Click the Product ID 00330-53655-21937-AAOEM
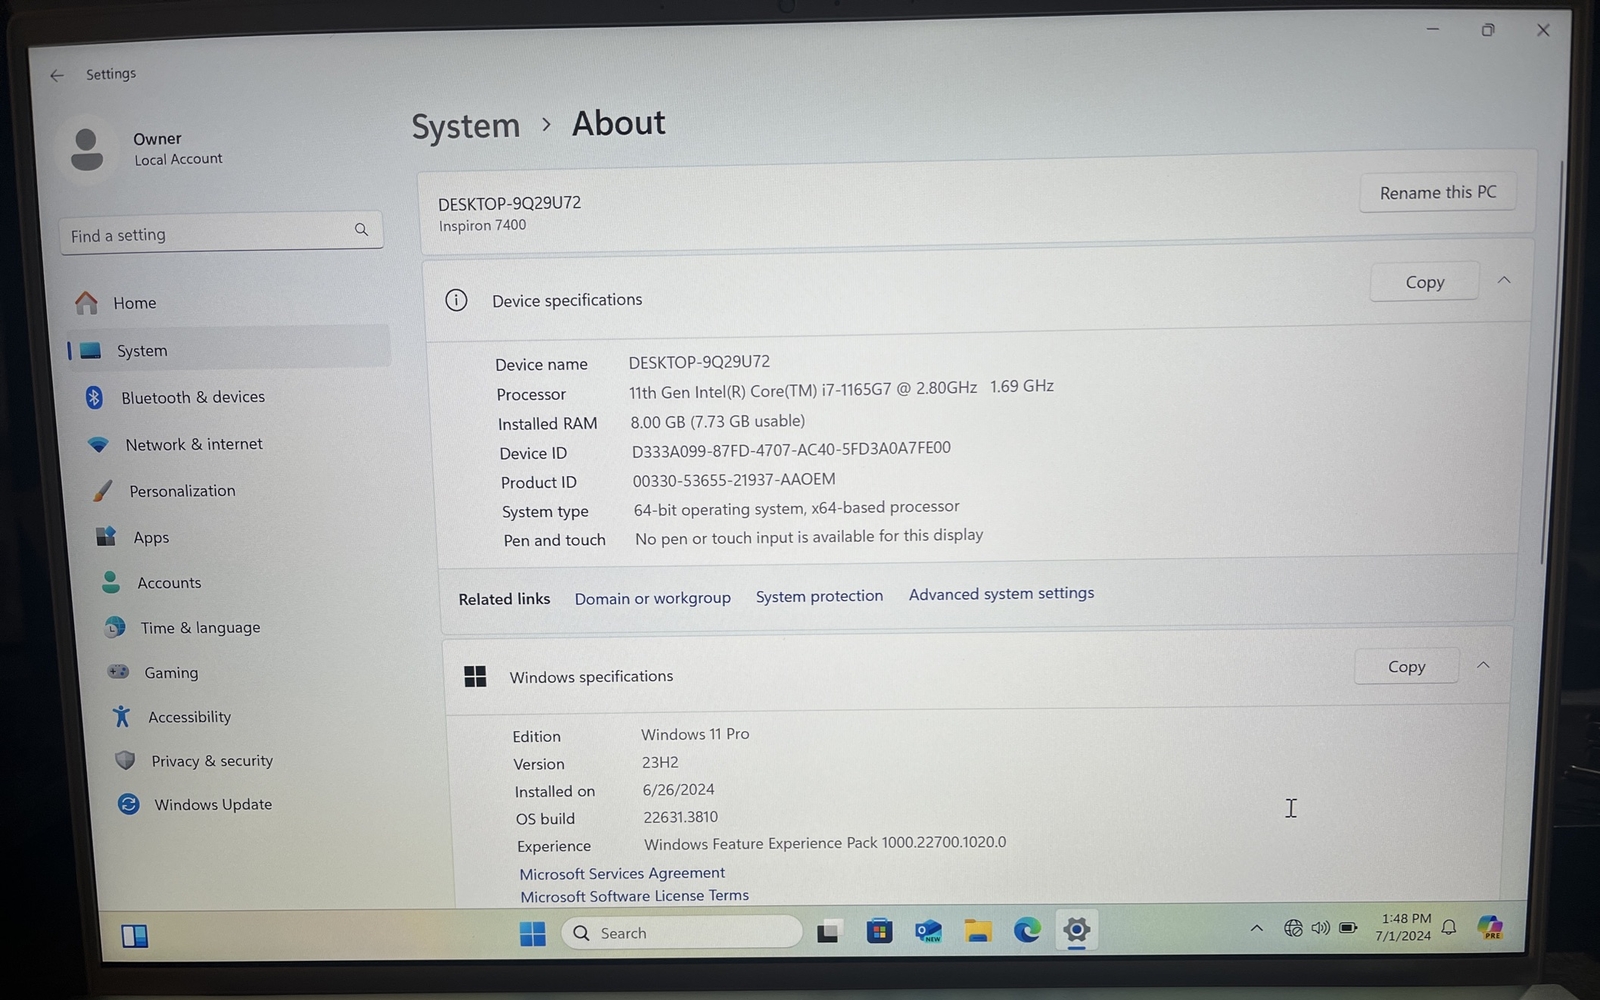The image size is (1600, 1000). point(734,480)
